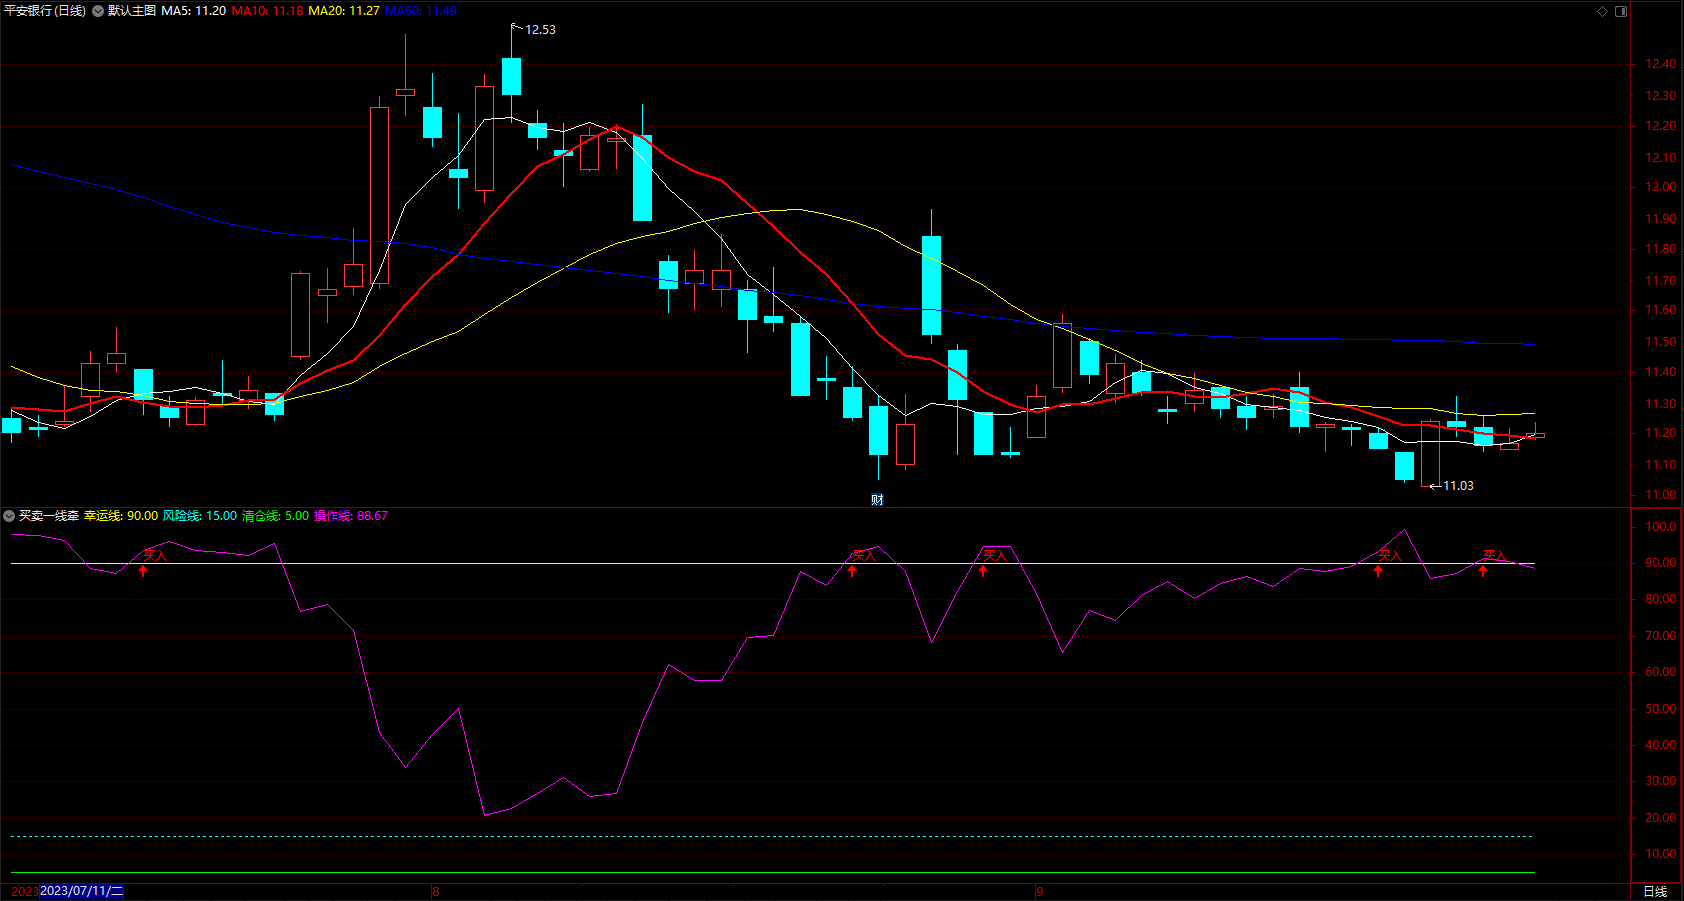Image resolution: width=1684 pixels, height=901 pixels.
Task: Click the 12.40 price axis label
Action: tap(1661, 64)
